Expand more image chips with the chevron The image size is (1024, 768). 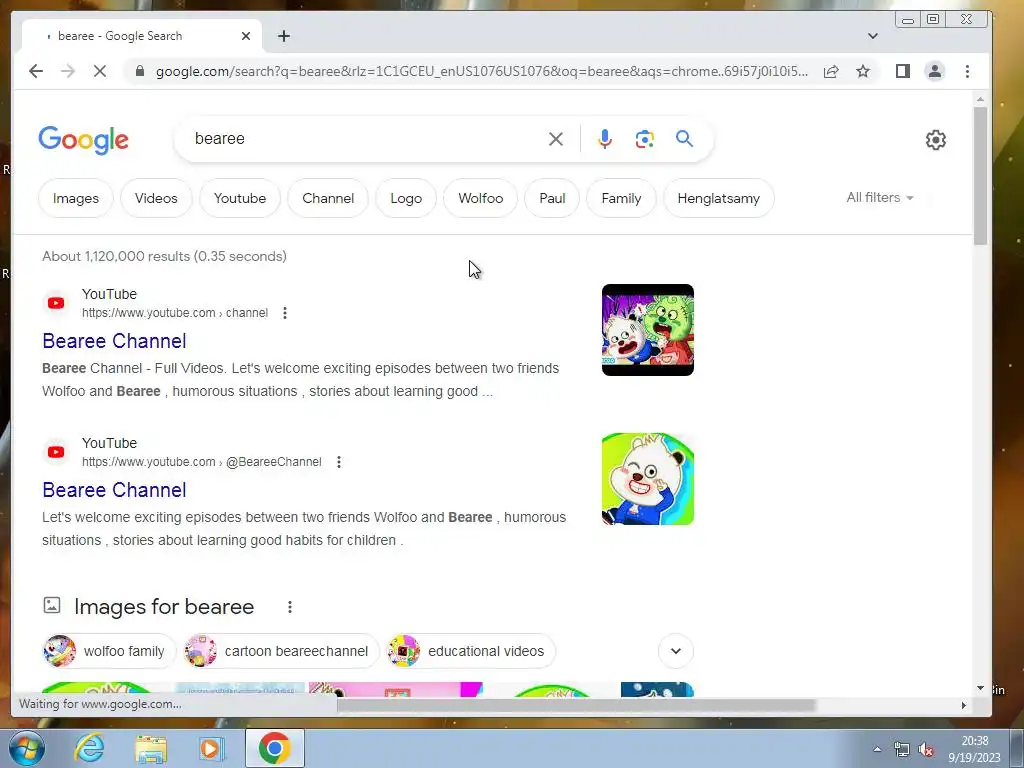click(676, 651)
